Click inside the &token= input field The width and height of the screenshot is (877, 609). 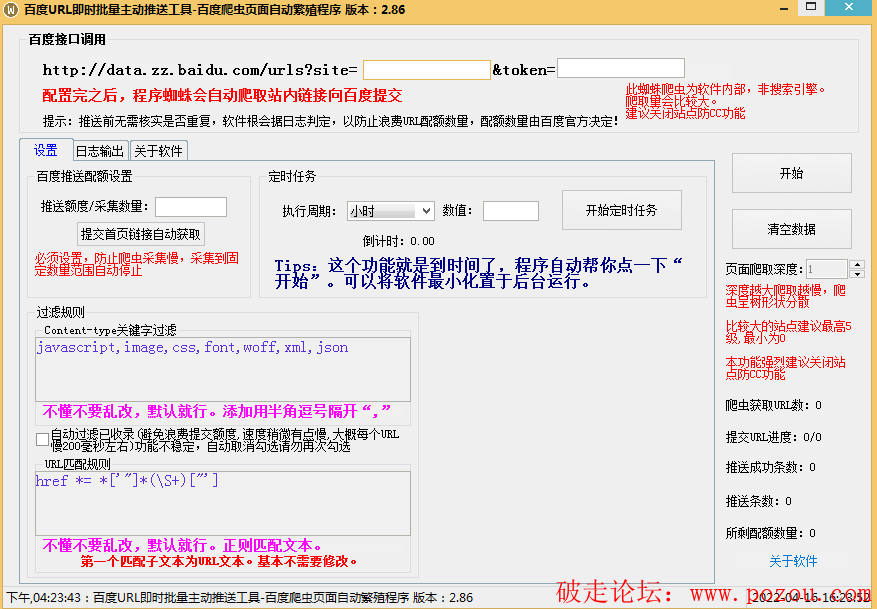click(x=621, y=68)
